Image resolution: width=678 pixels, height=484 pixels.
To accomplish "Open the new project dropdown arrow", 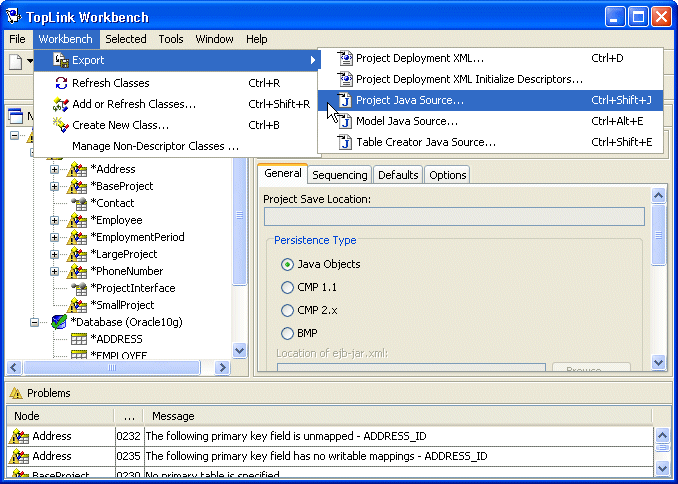I will (30, 61).
